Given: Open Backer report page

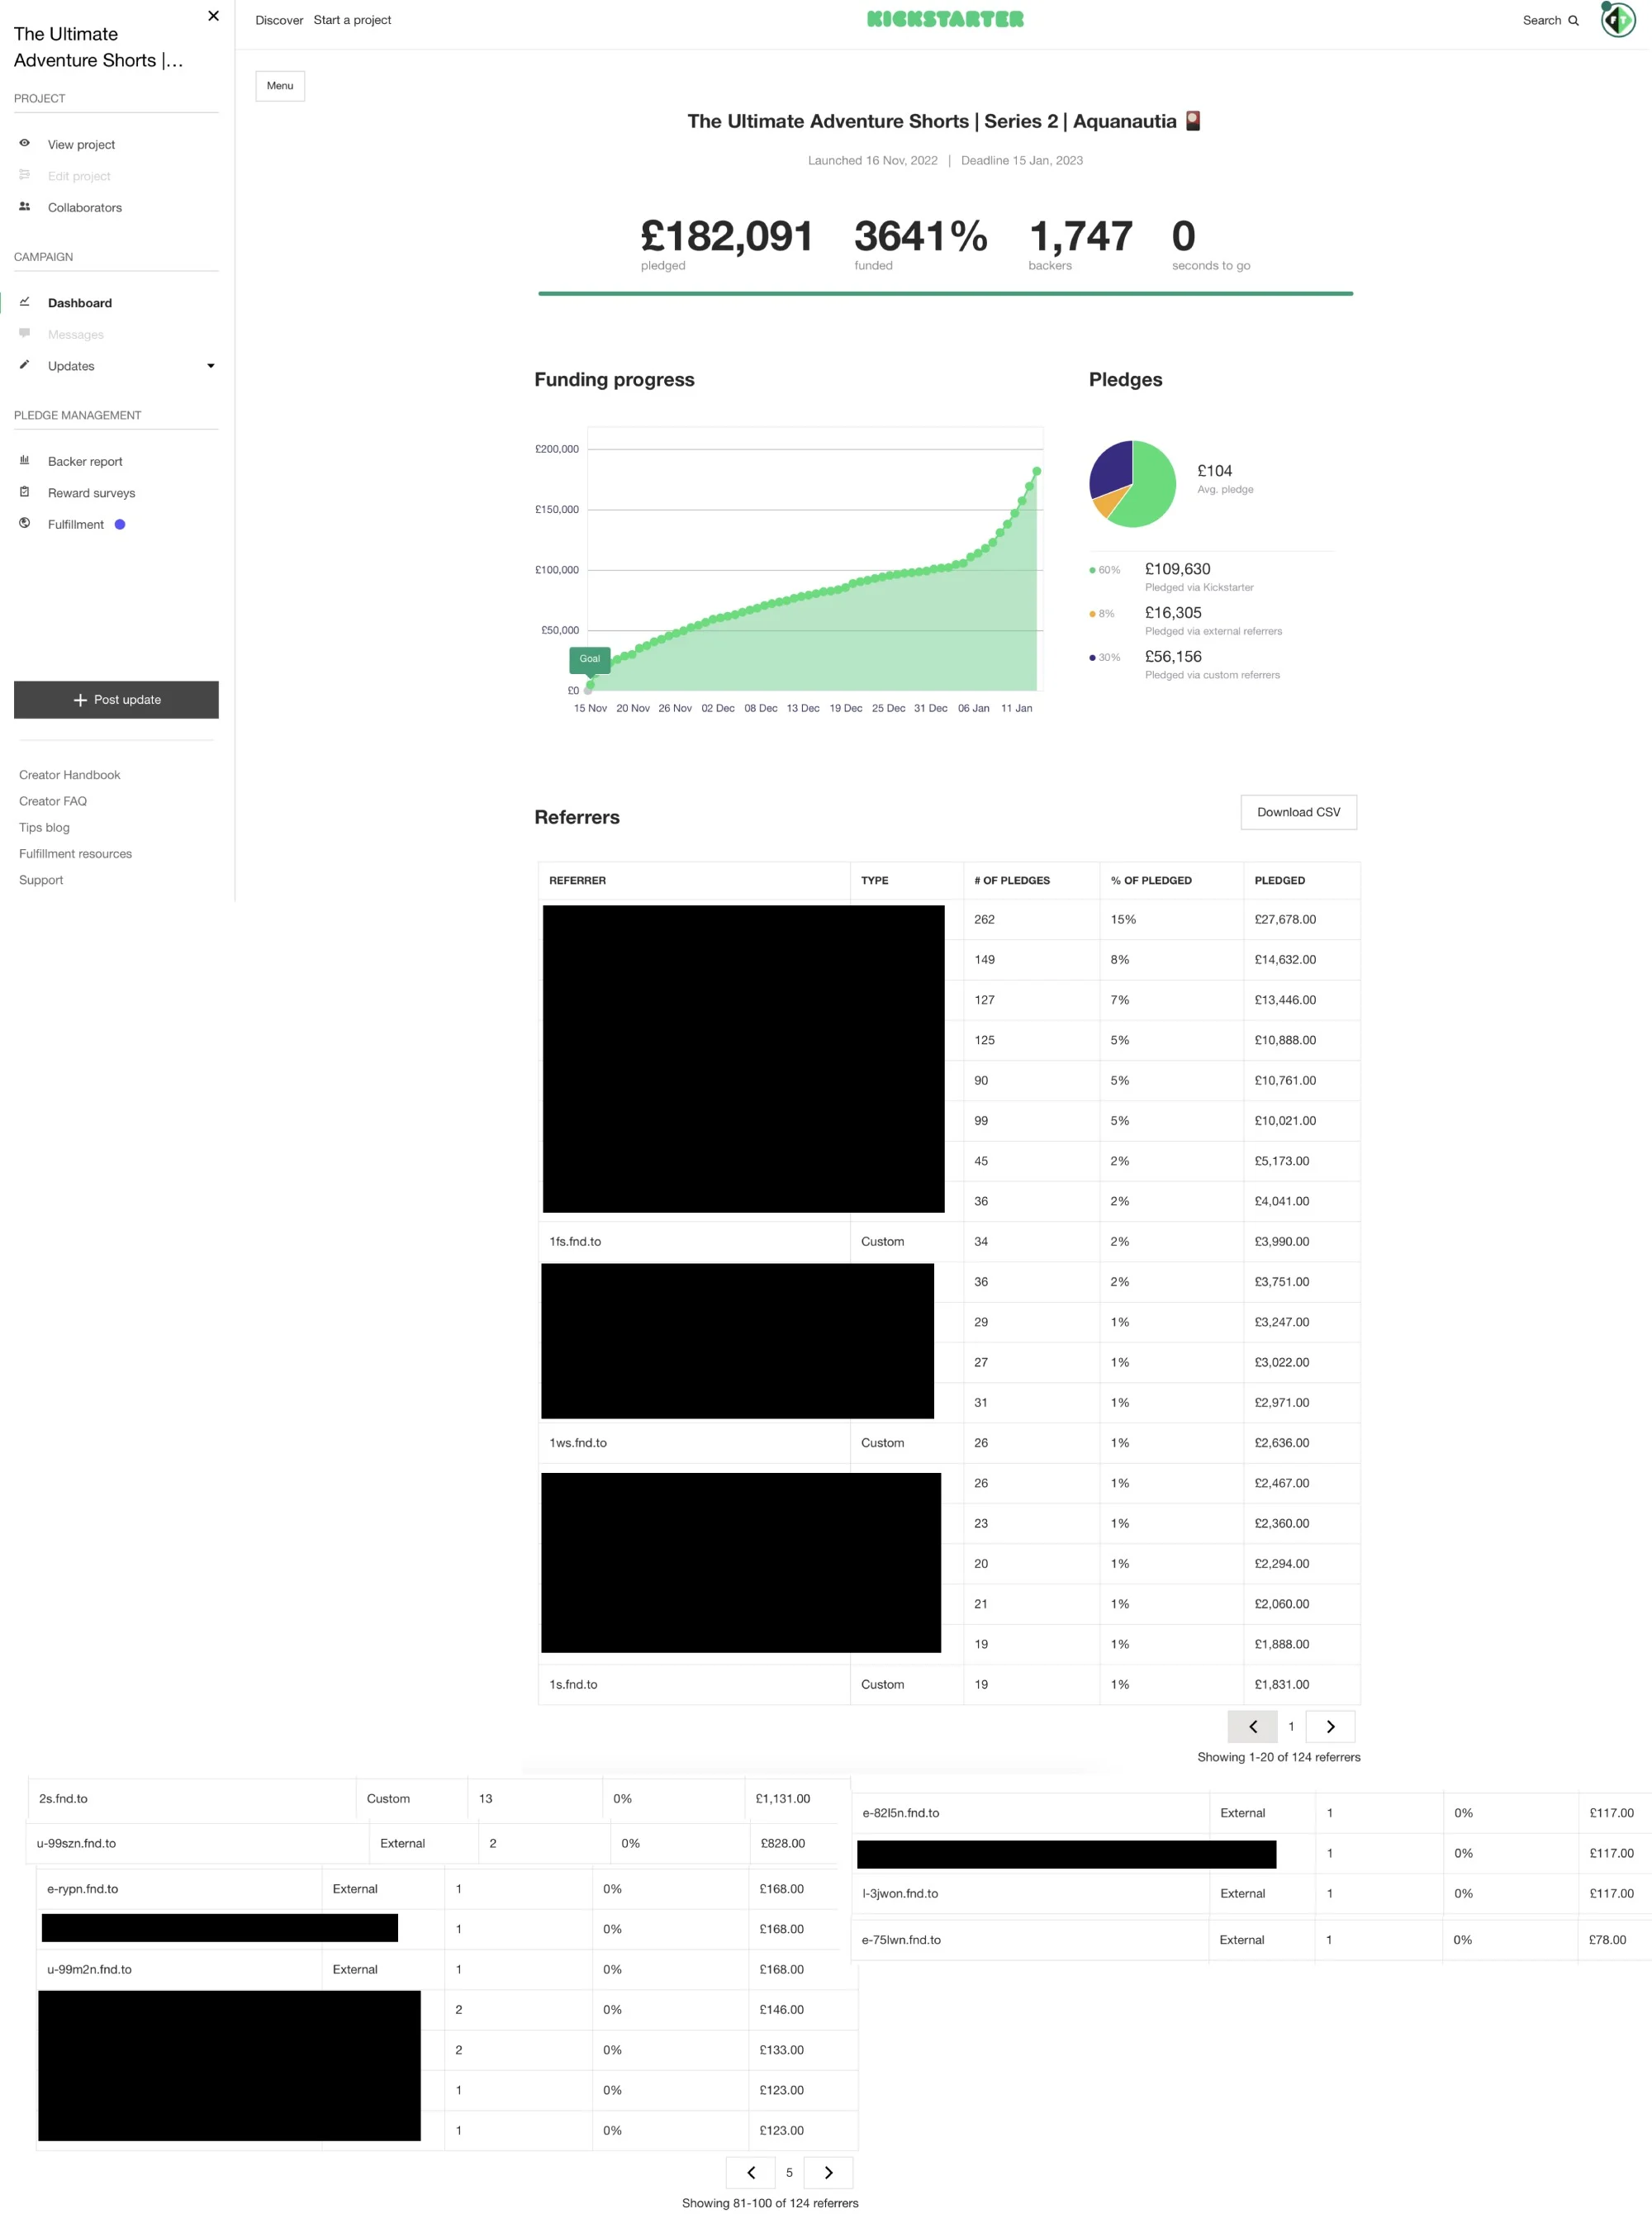Looking at the screenshot, I should coord(85,461).
